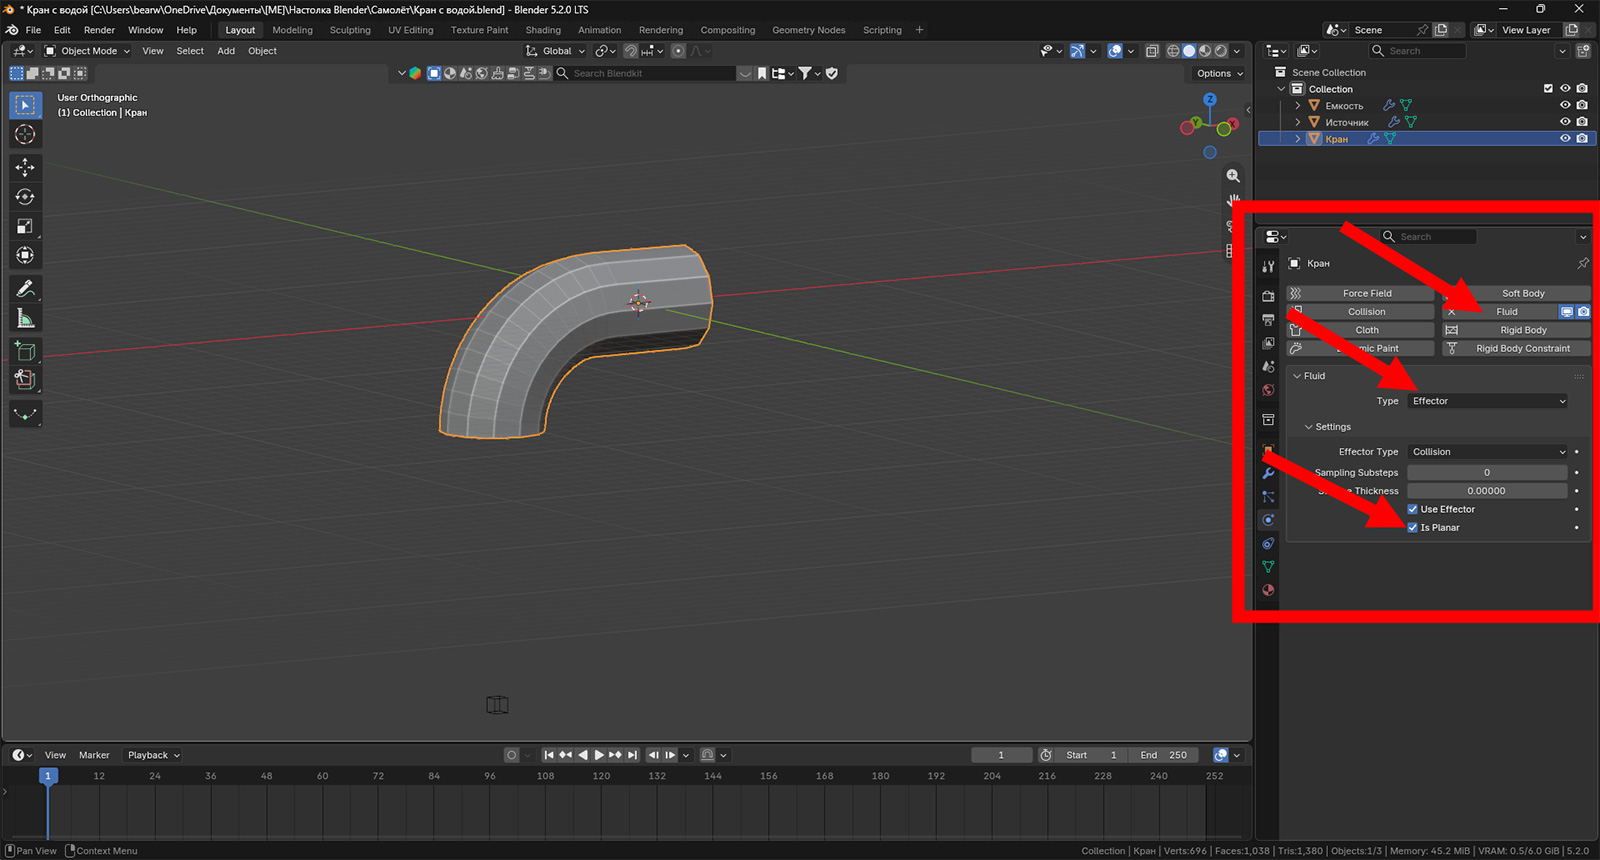
Task: Select the Rotate tool
Action: click(x=25, y=197)
